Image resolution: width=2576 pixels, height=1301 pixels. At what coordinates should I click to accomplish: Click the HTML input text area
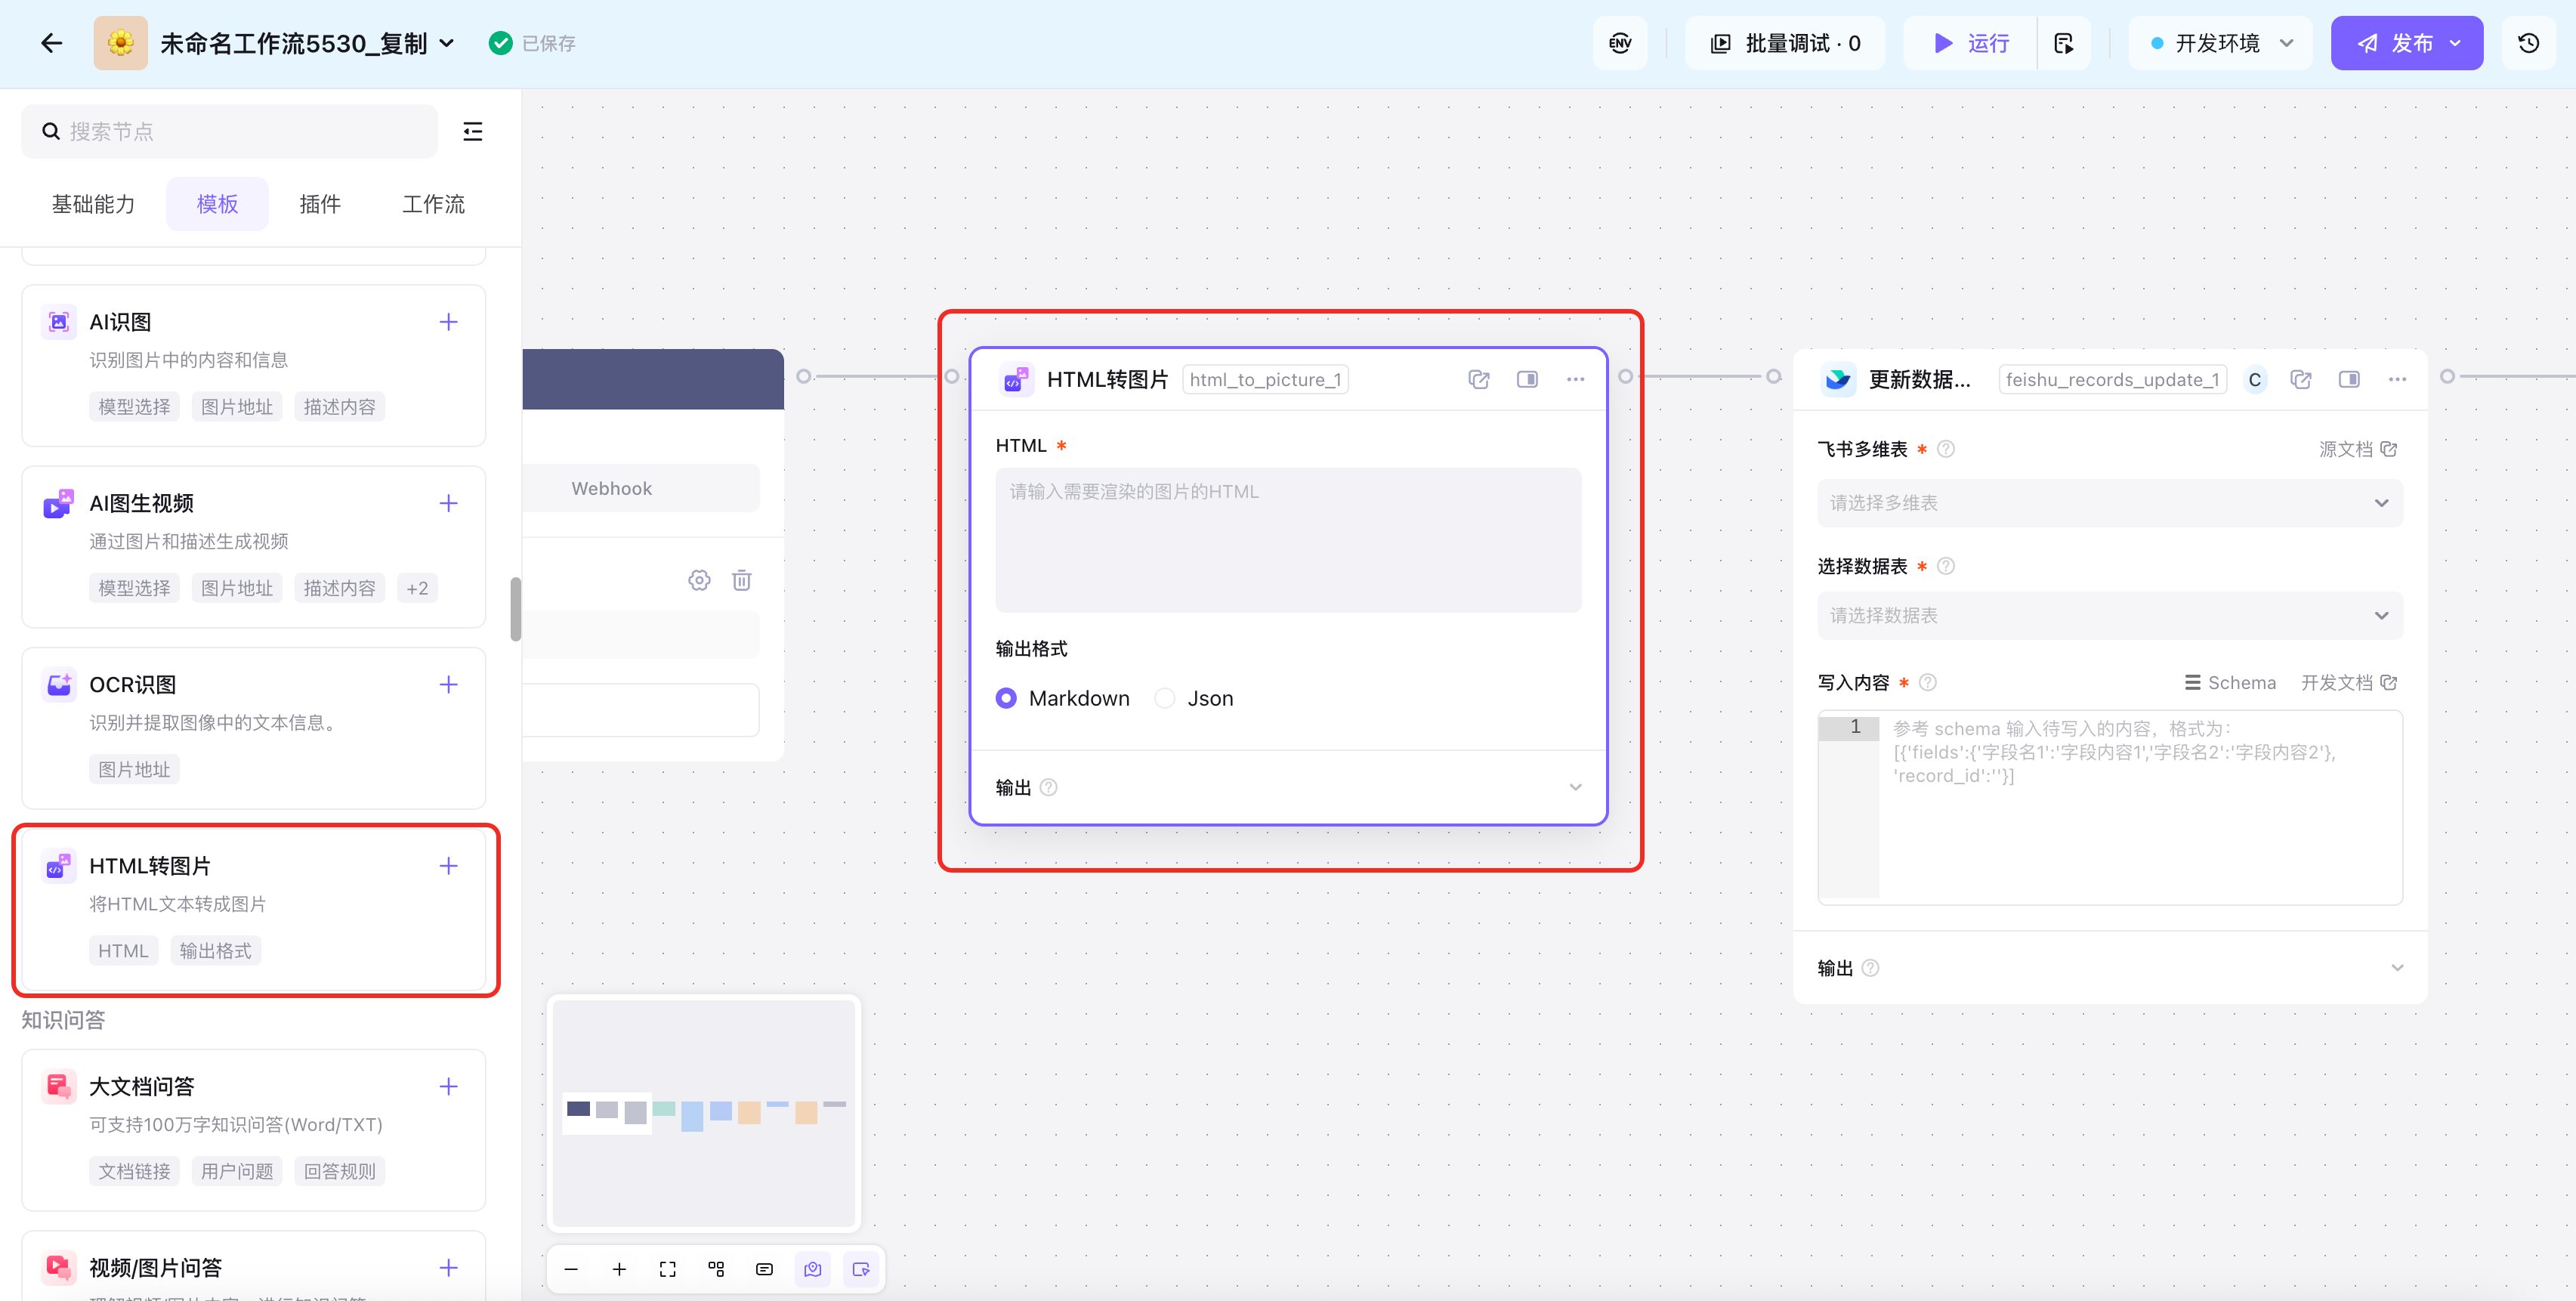click(1287, 540)
